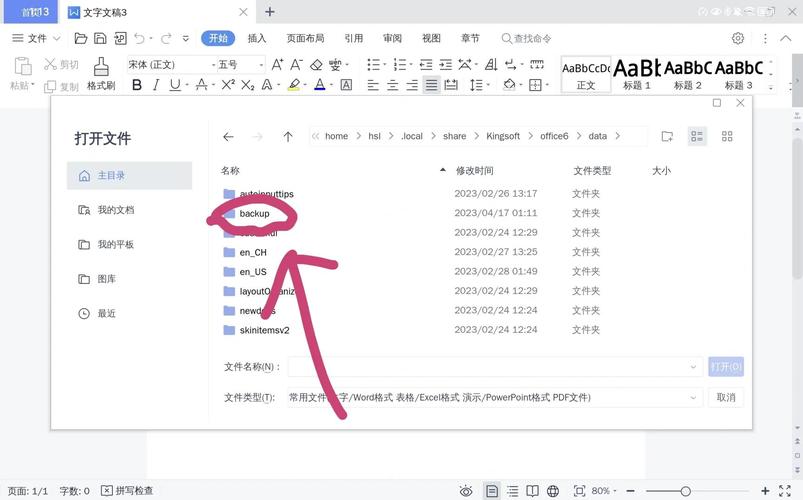Go back in open file dialog

pos(228,137)
